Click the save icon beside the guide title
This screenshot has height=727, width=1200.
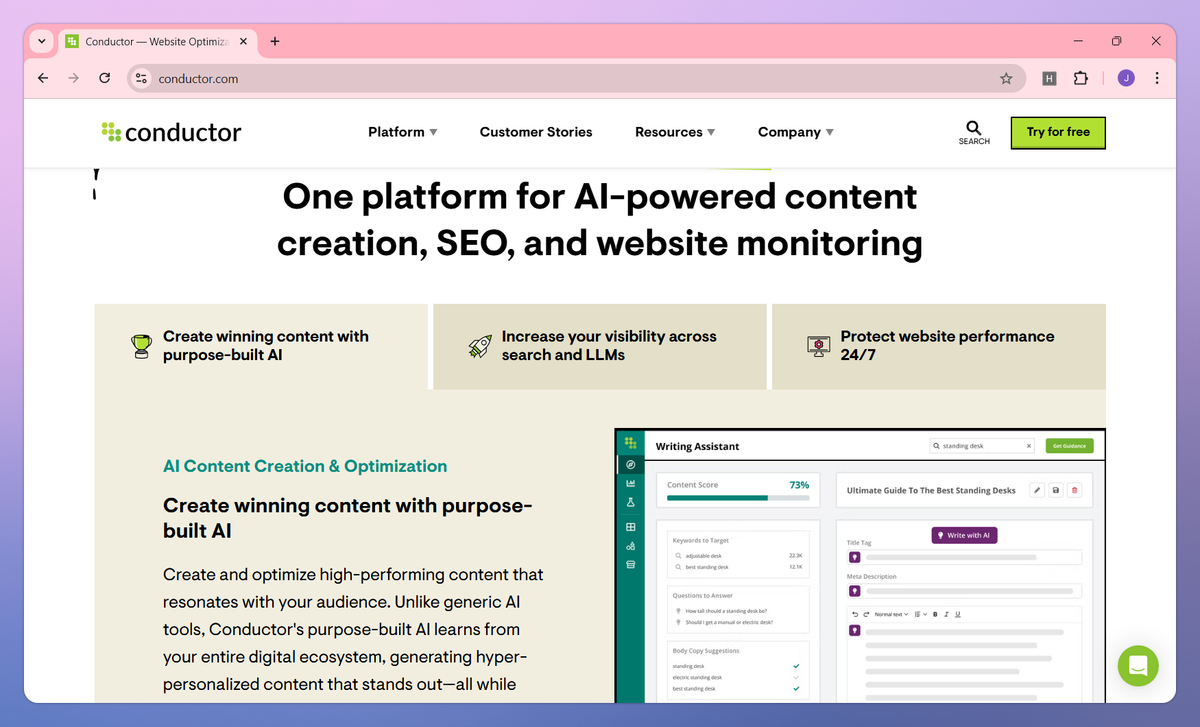click(1056, 490)
